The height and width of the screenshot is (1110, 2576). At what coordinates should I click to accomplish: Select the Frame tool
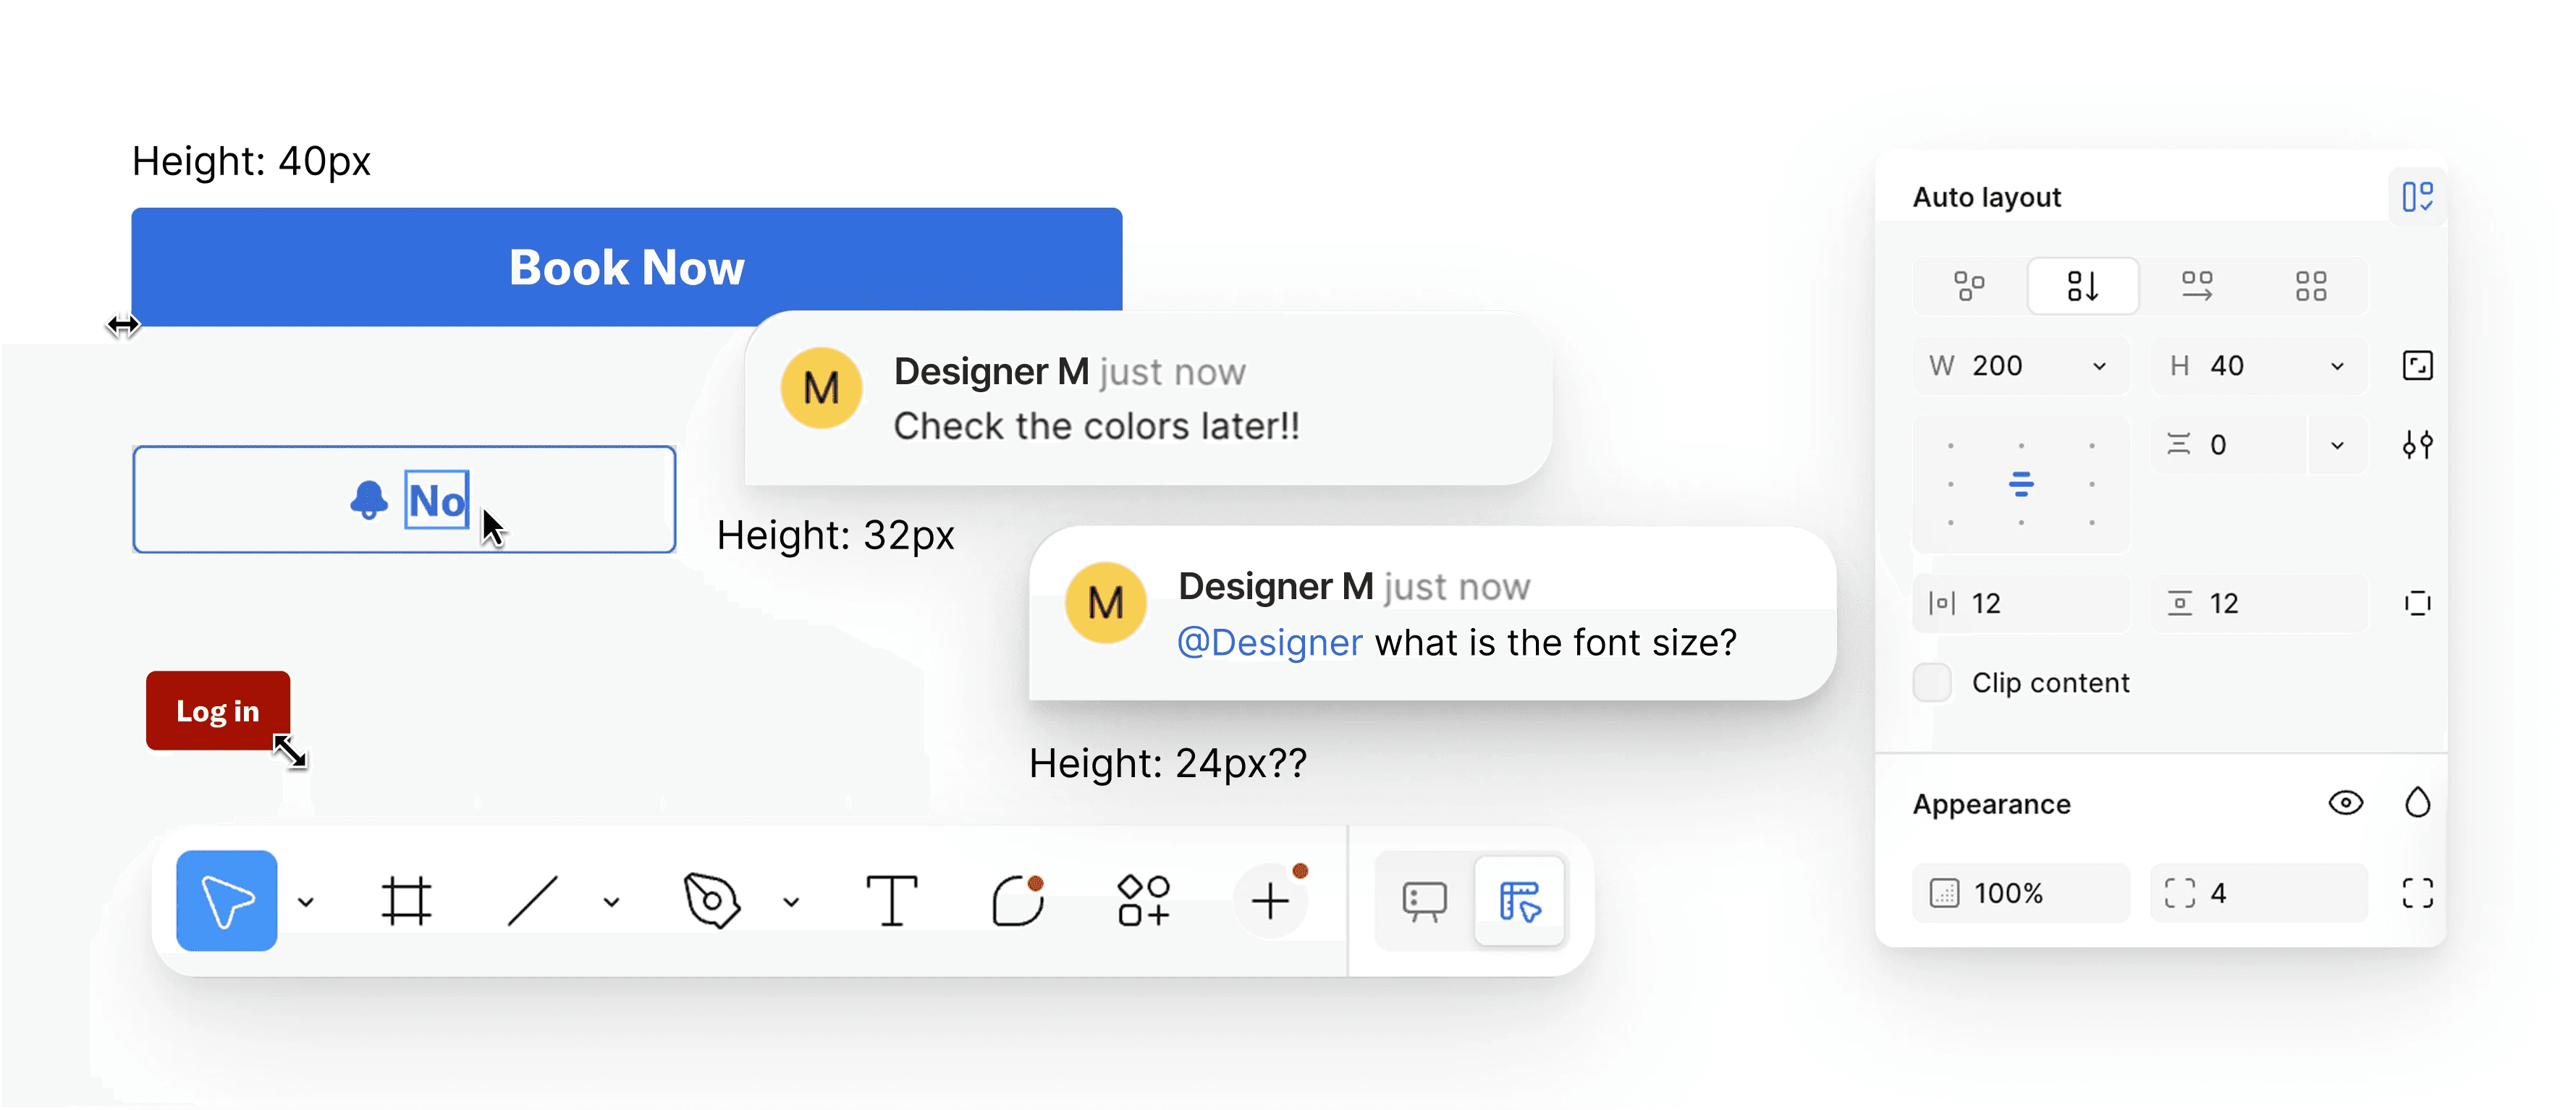pos(406,900)
